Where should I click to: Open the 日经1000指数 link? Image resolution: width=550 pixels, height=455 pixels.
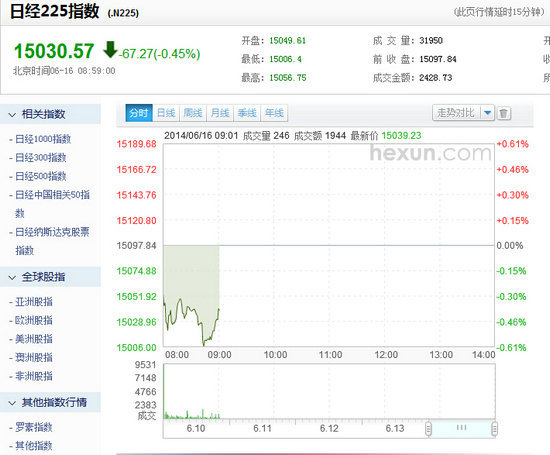(x=43, y=139)
